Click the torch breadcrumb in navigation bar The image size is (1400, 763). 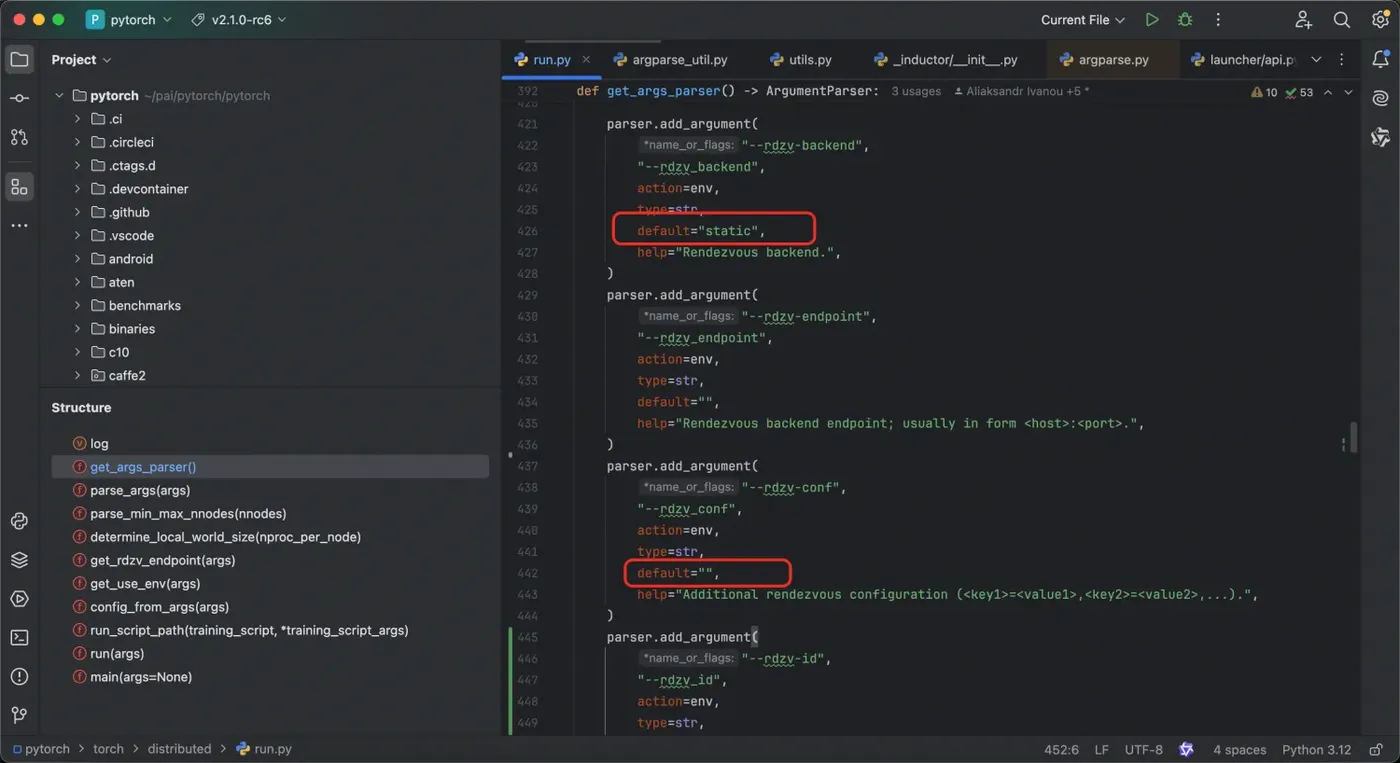point(108,749)
